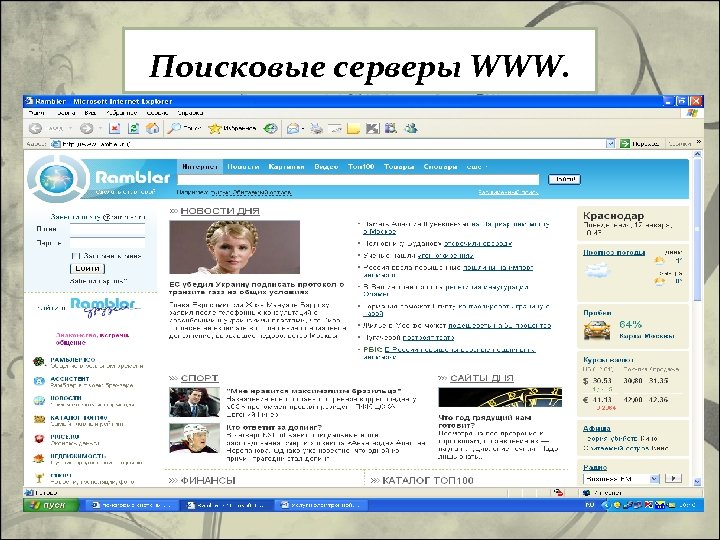Click the login Имя input field
The image size is (720, 540).
pyautogui.click(x=107, y=229)
